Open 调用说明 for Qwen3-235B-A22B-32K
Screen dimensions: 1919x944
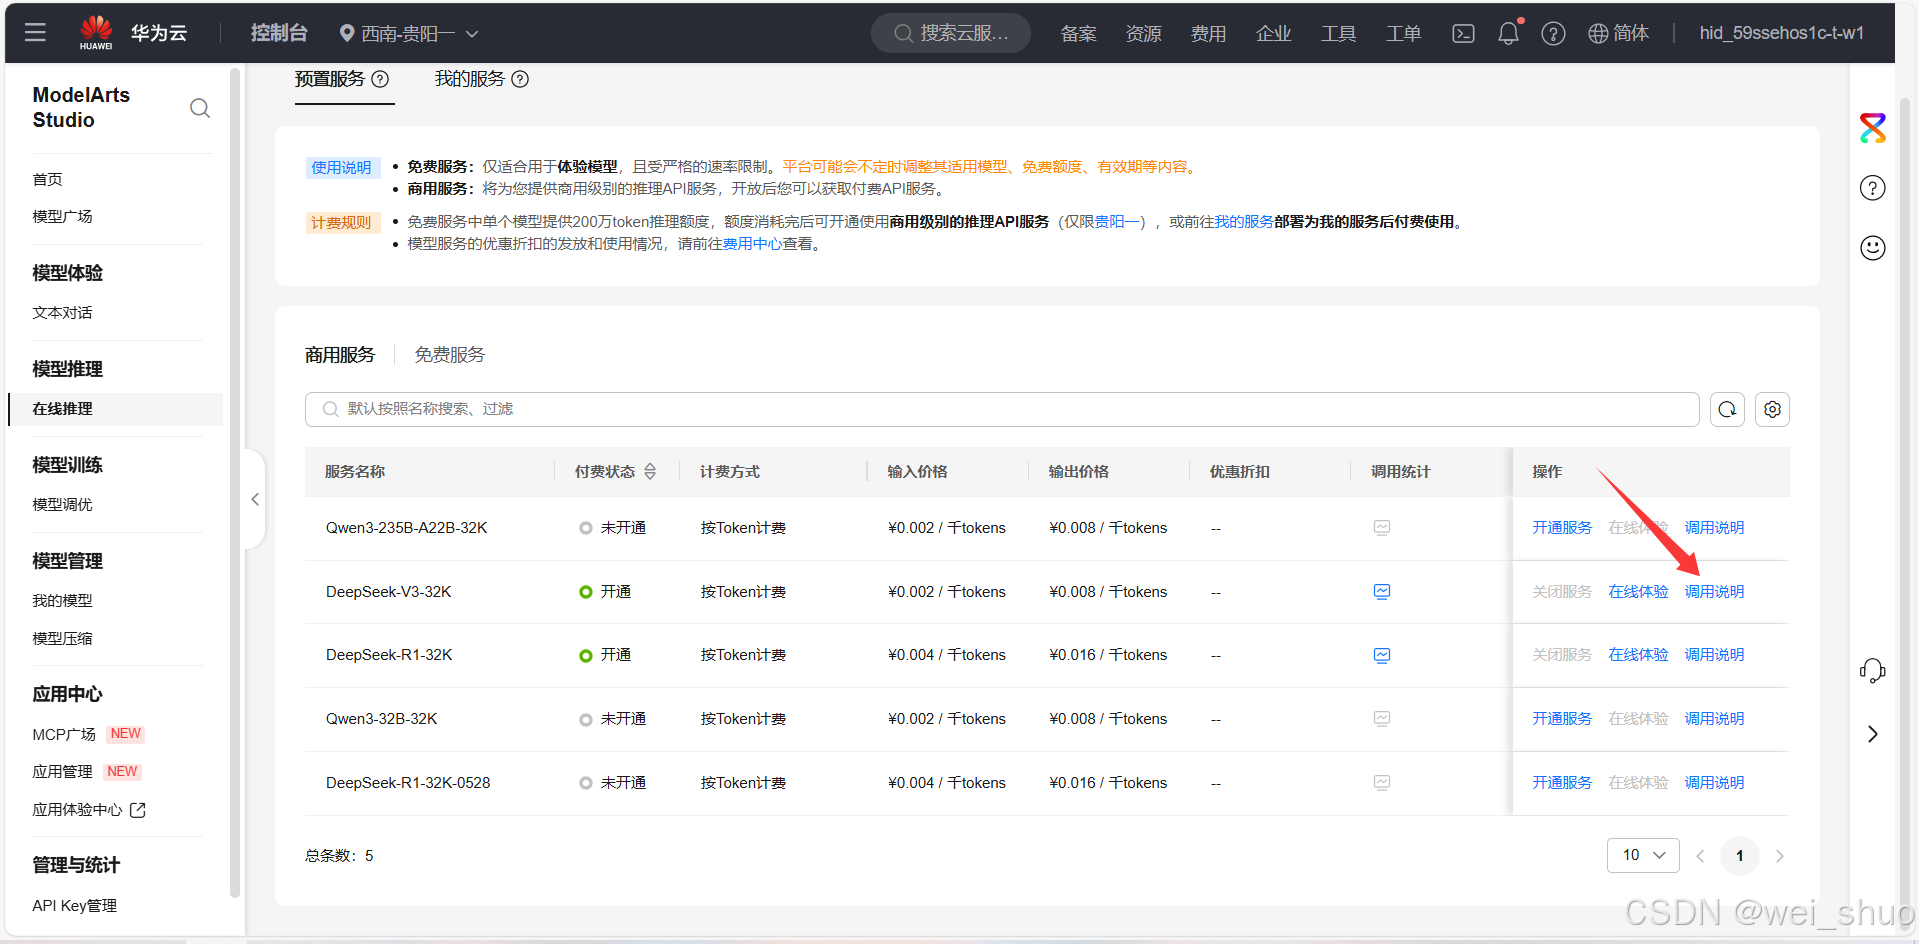[x=1714, y=528]
